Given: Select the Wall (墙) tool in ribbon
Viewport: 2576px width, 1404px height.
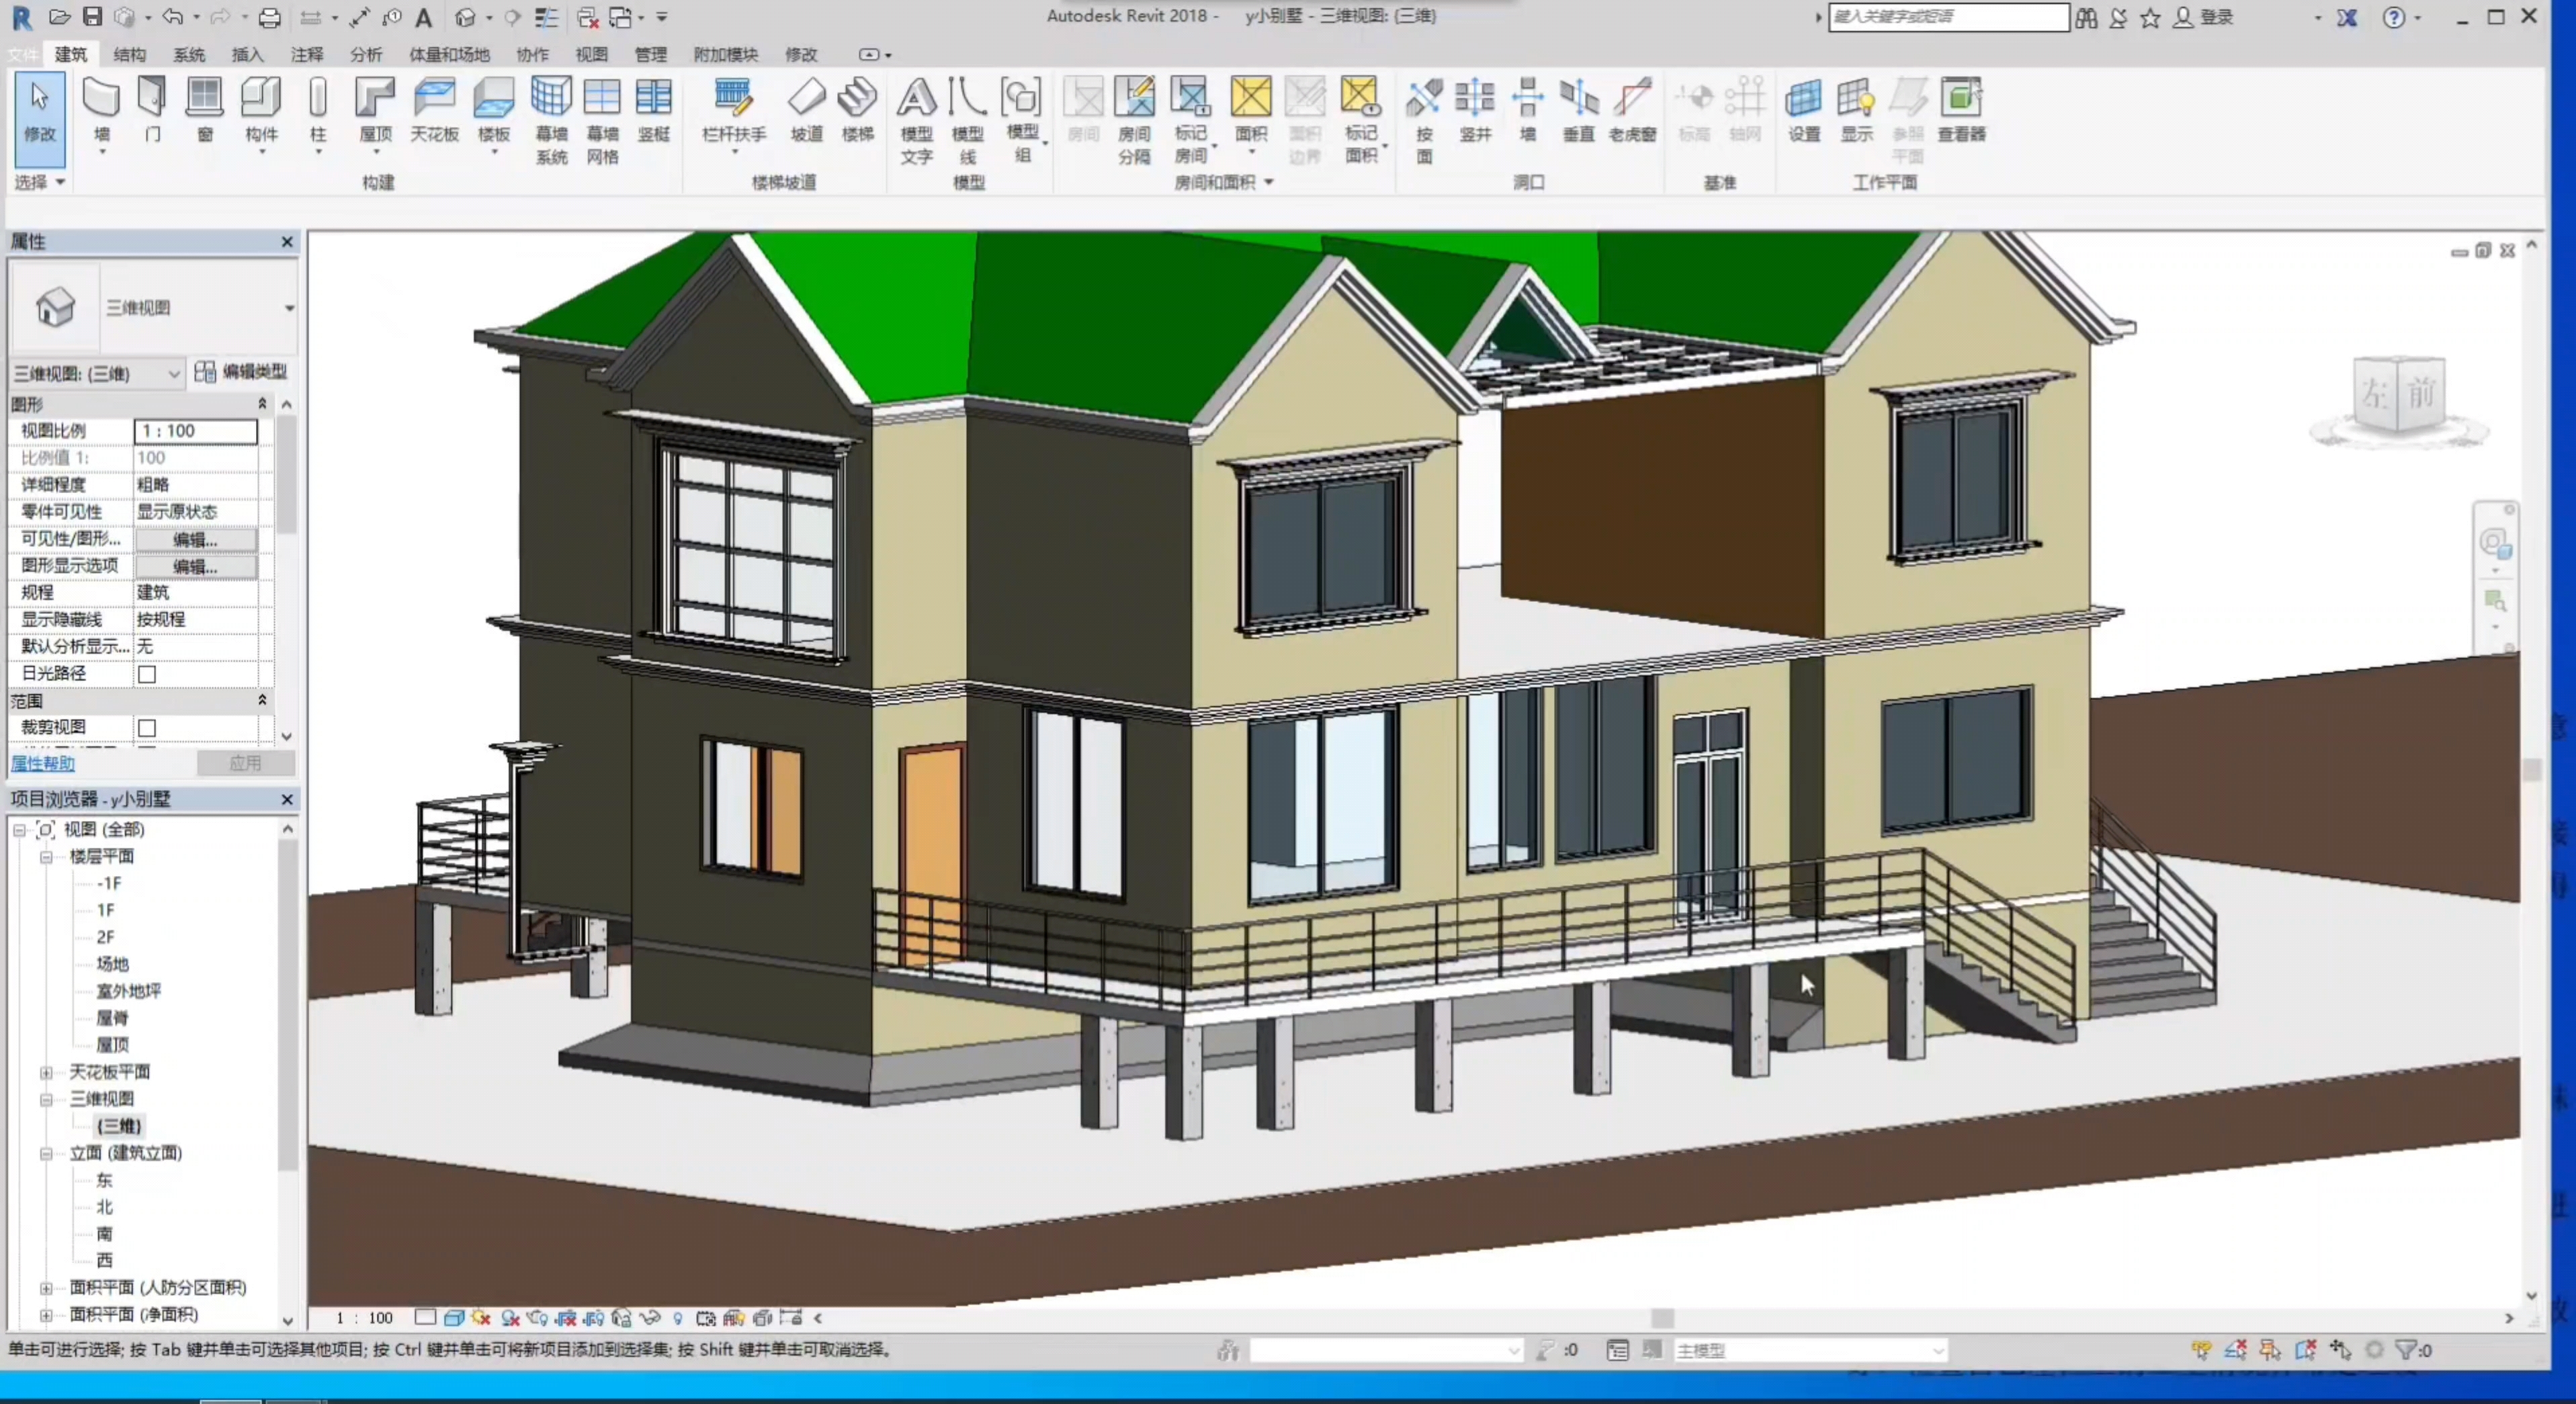Looking at the screenshot, I should [101, 98].
